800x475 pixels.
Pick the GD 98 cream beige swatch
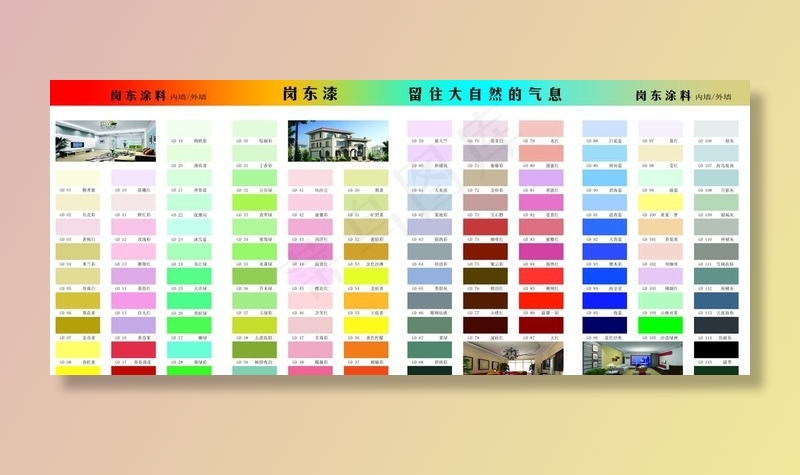661,153
